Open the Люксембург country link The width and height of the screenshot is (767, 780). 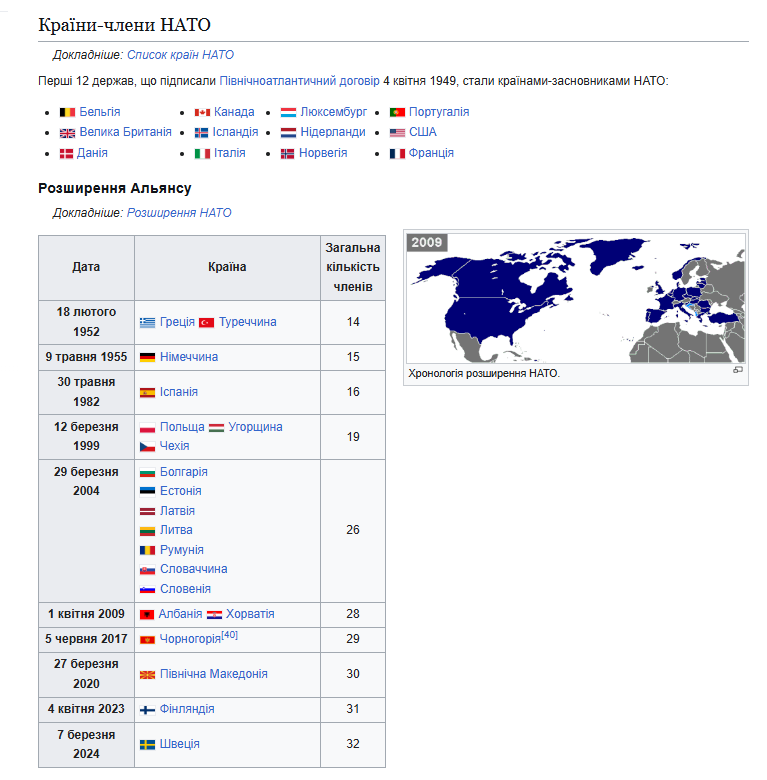(x=333, y=112)
